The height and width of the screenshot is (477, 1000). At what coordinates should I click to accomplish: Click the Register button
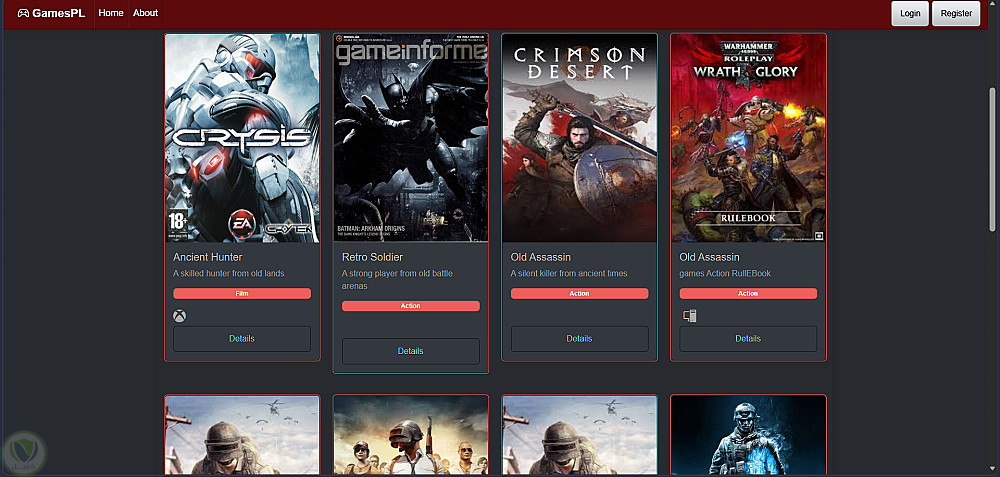tap(956, 13)
